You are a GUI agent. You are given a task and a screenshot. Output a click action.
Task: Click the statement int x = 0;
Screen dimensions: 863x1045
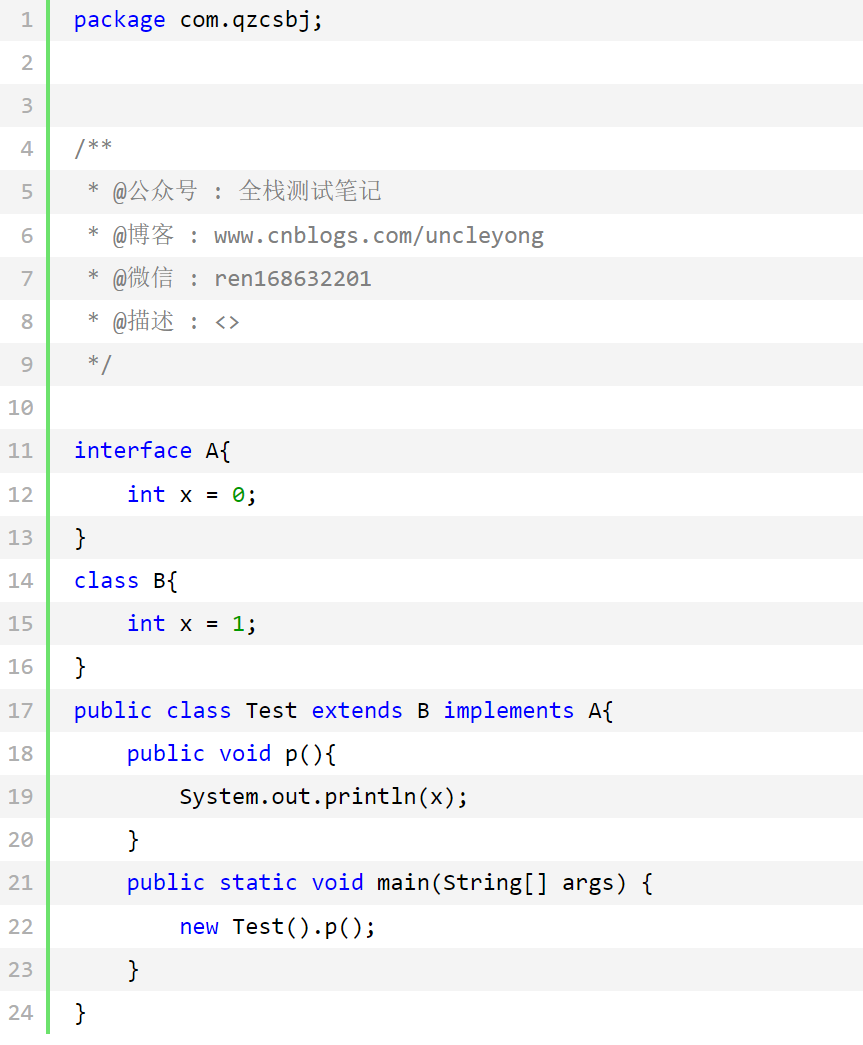192,495
